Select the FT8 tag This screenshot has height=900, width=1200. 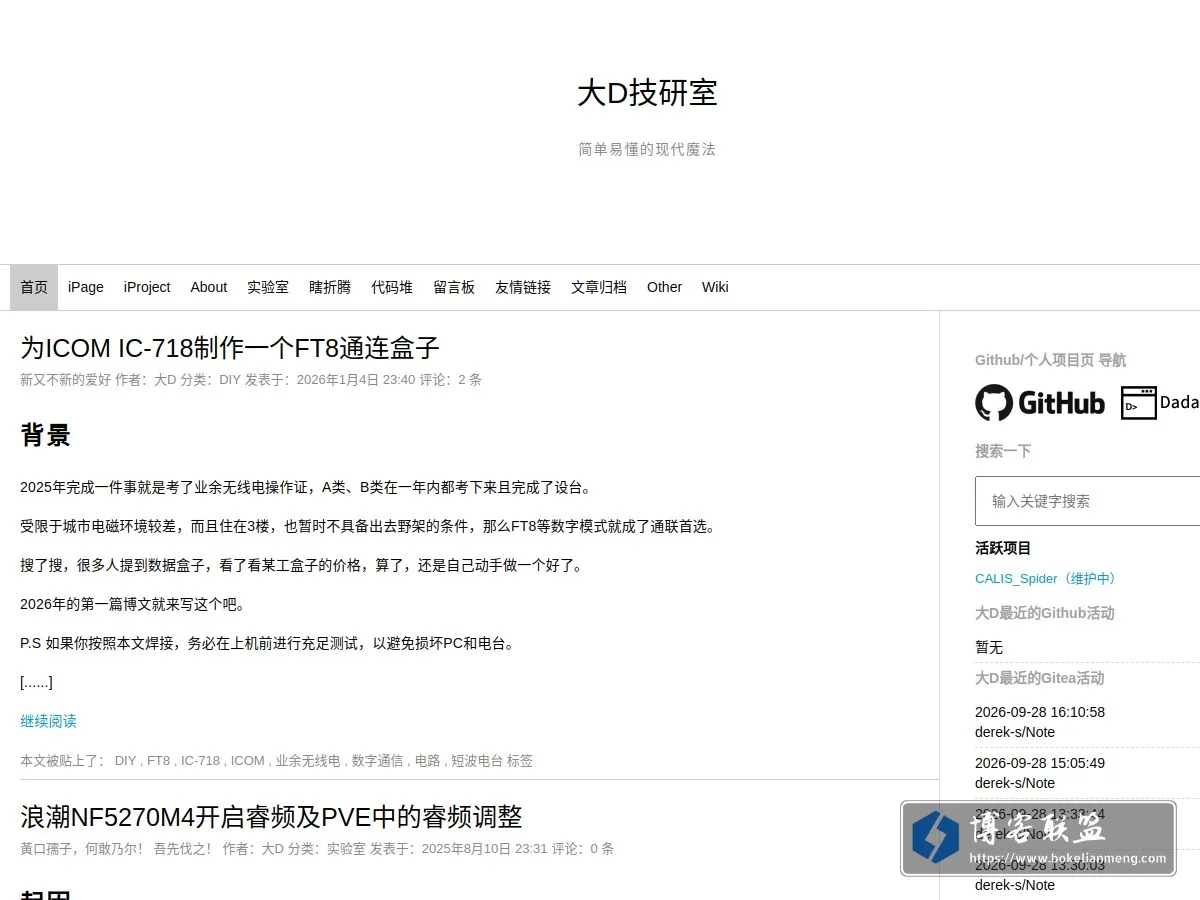pos(159,761)
